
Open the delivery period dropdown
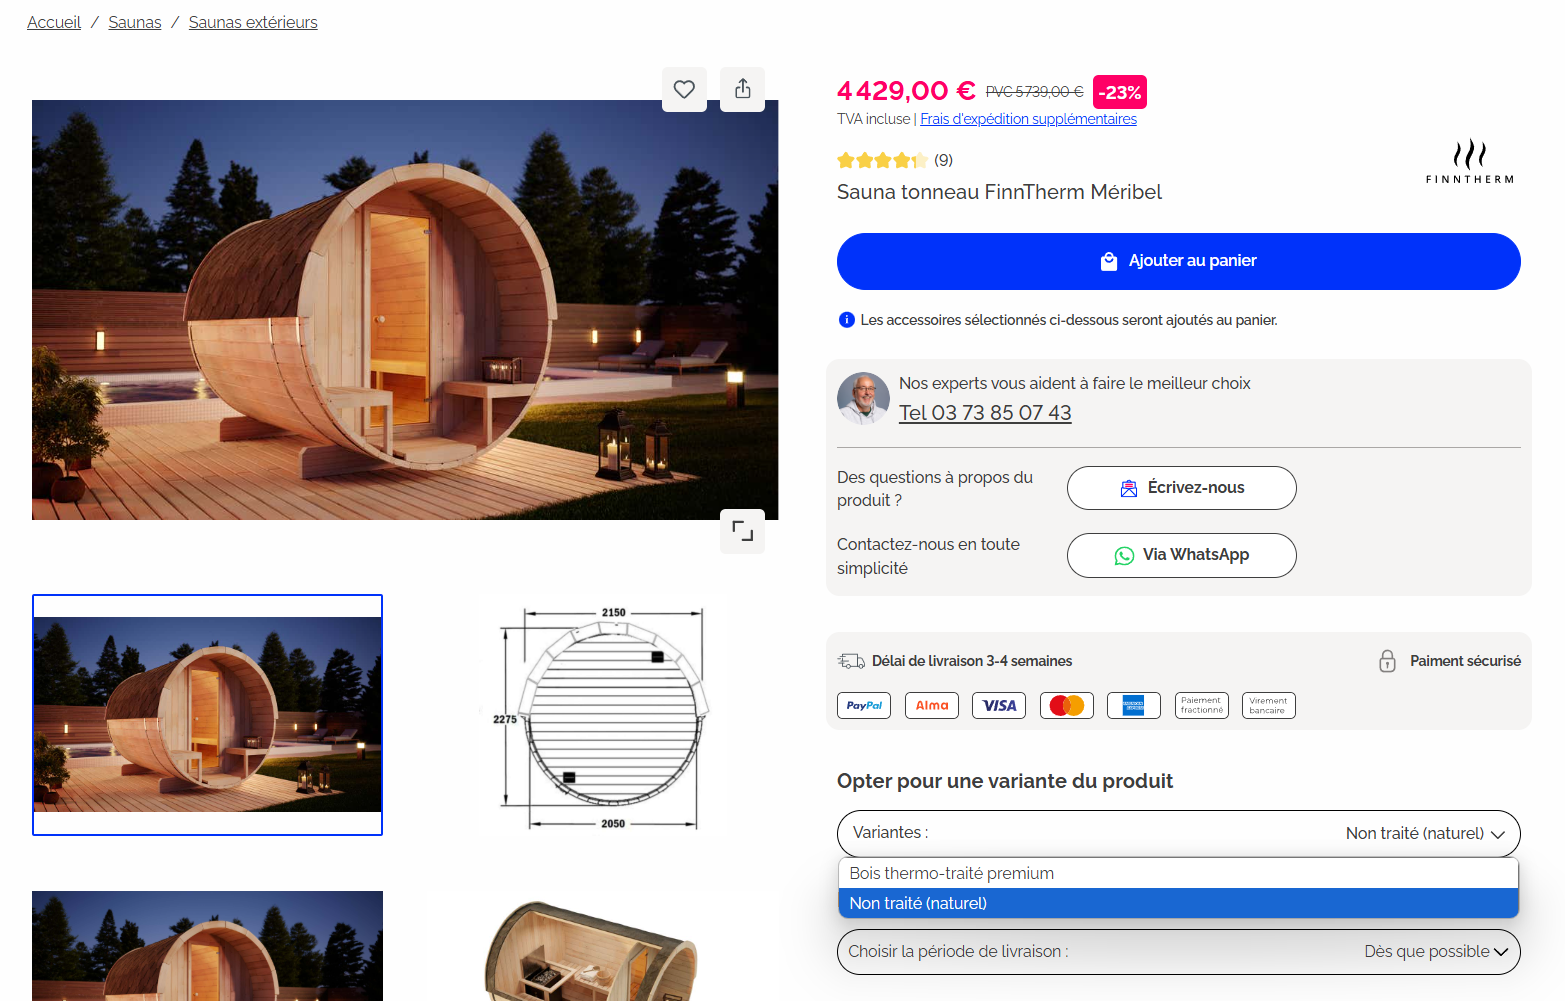pos(1178,952)
